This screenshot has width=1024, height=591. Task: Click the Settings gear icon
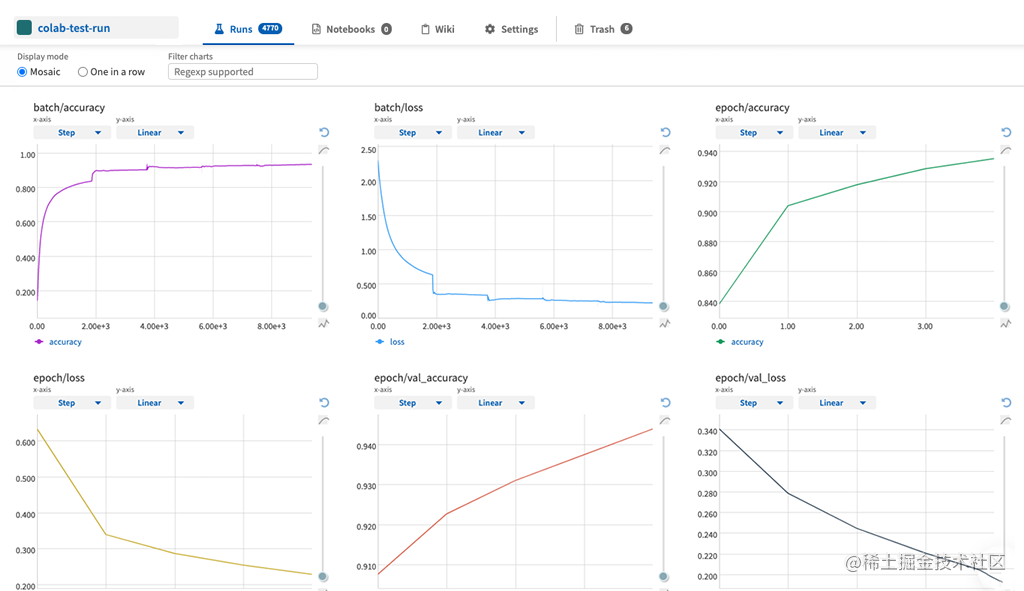pos(490,29)
